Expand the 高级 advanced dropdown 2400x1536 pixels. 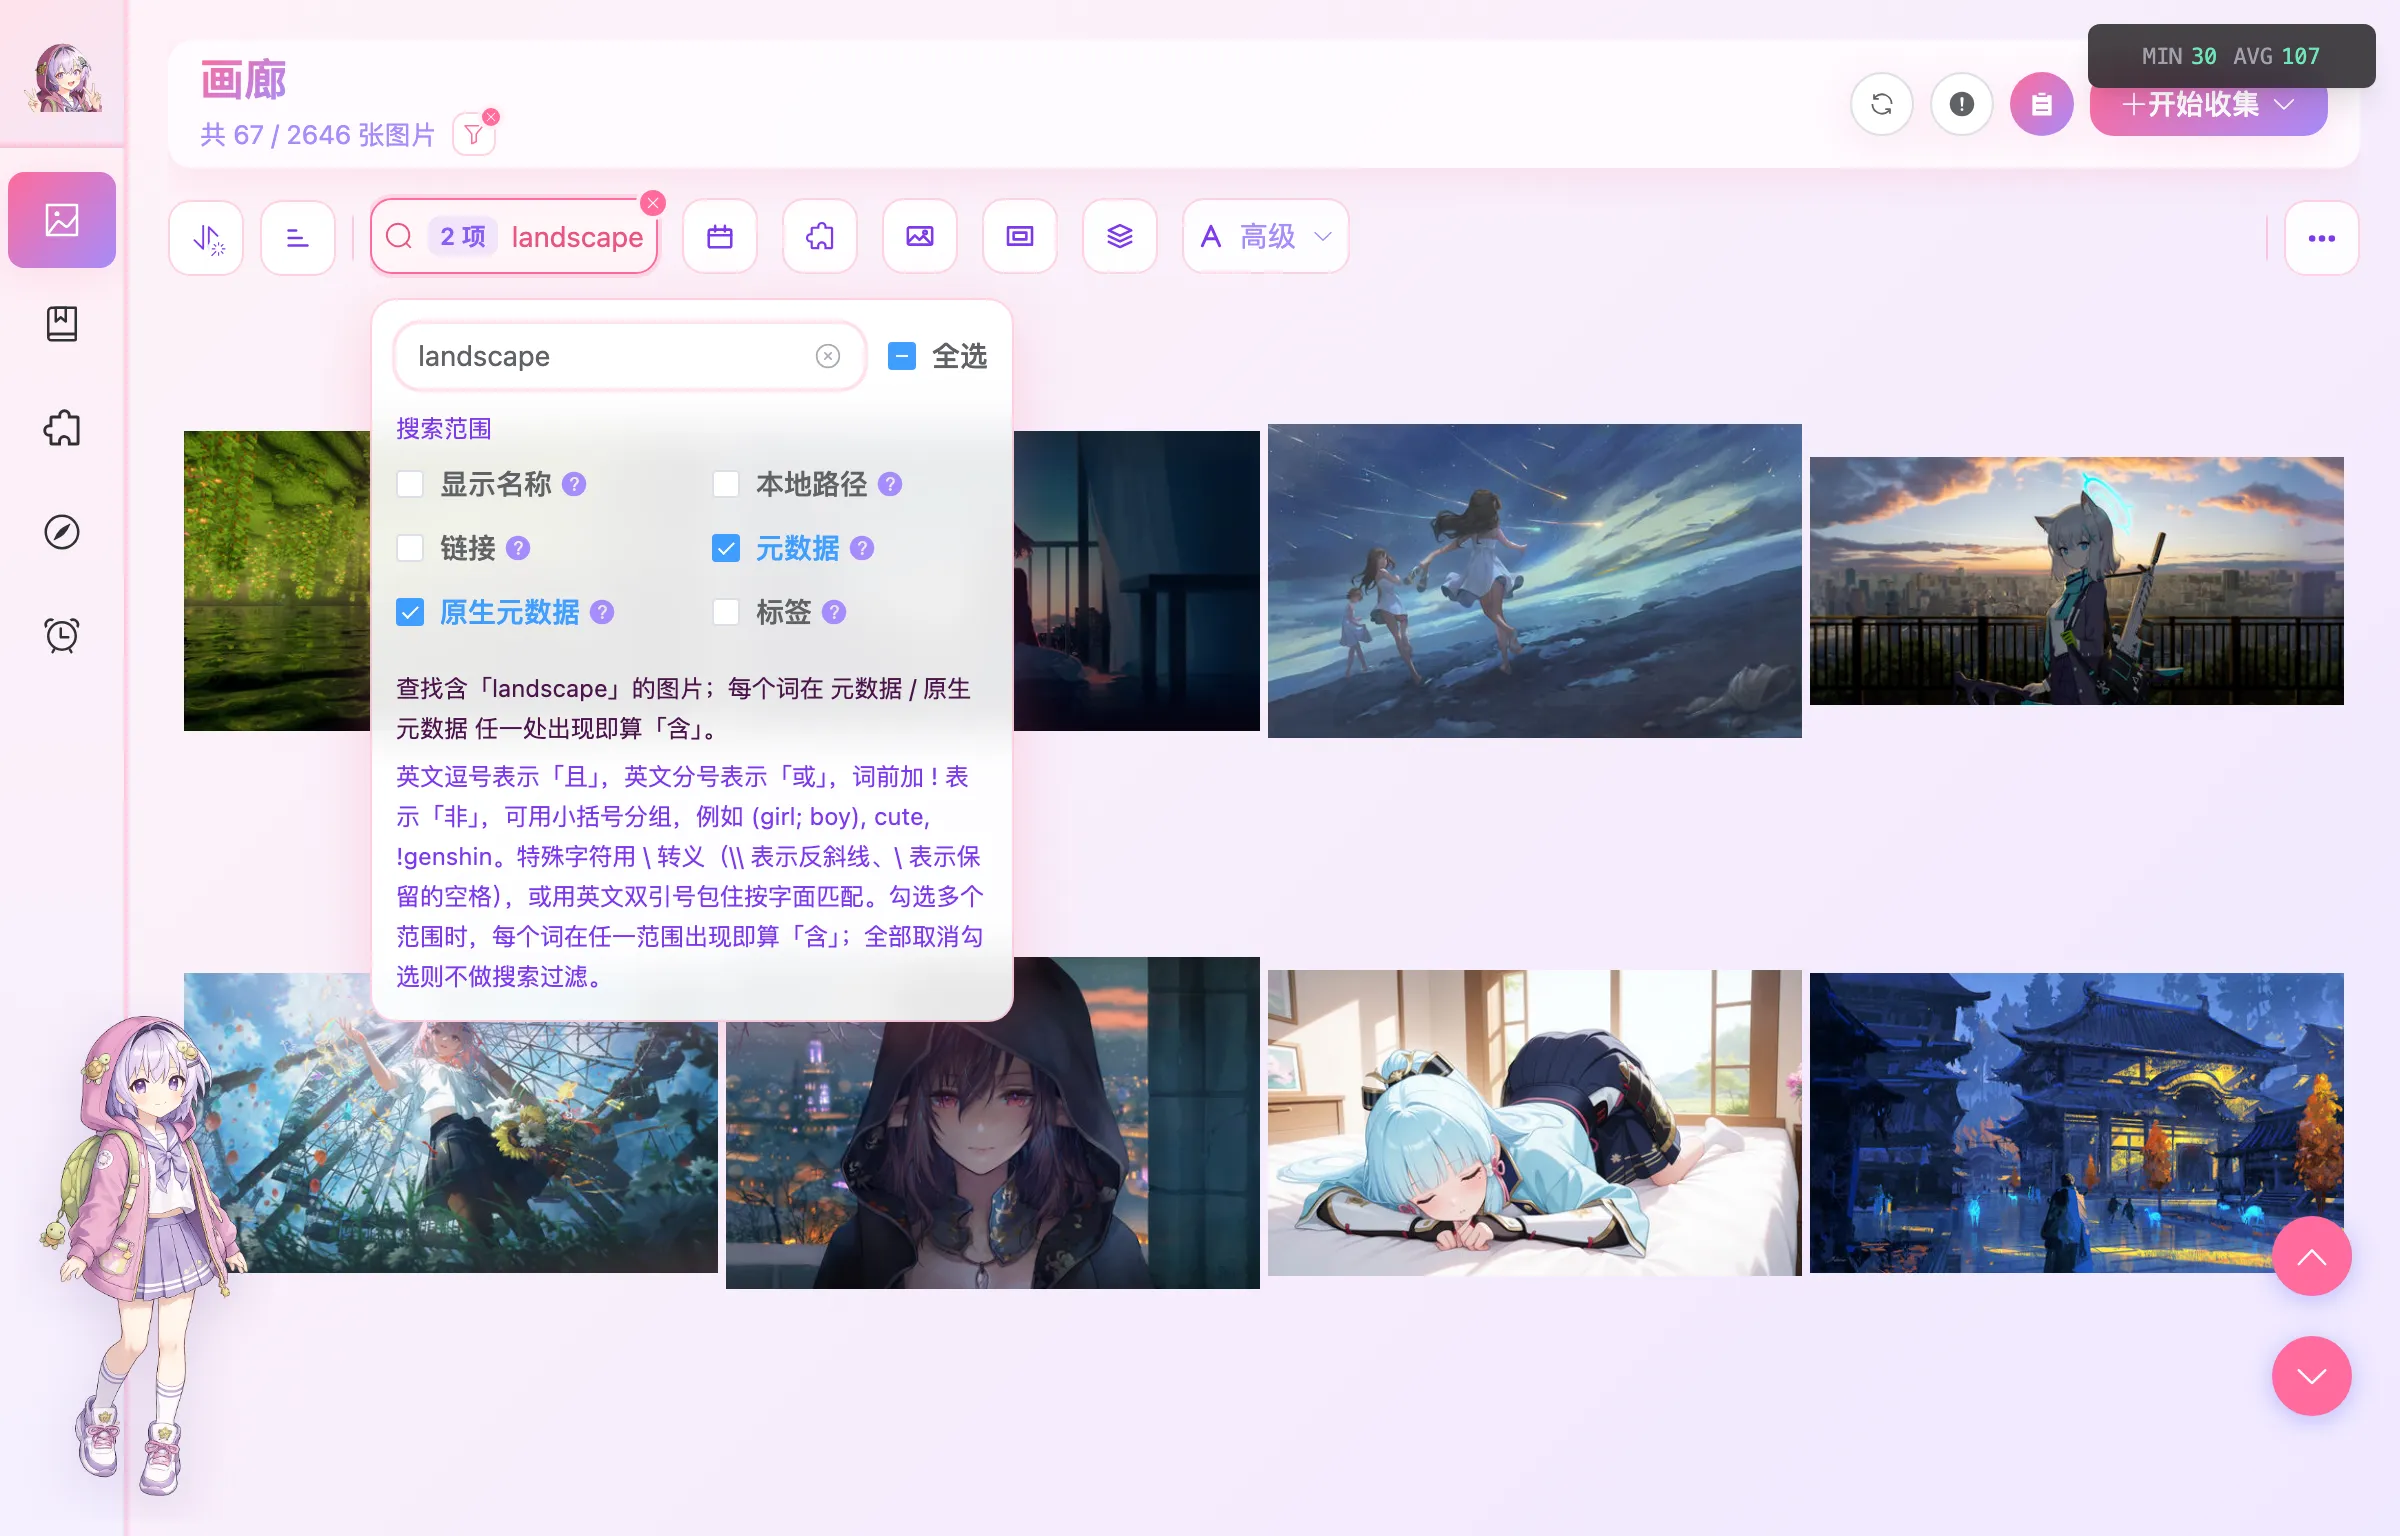pyautogui.click(x=1266, y=237)
